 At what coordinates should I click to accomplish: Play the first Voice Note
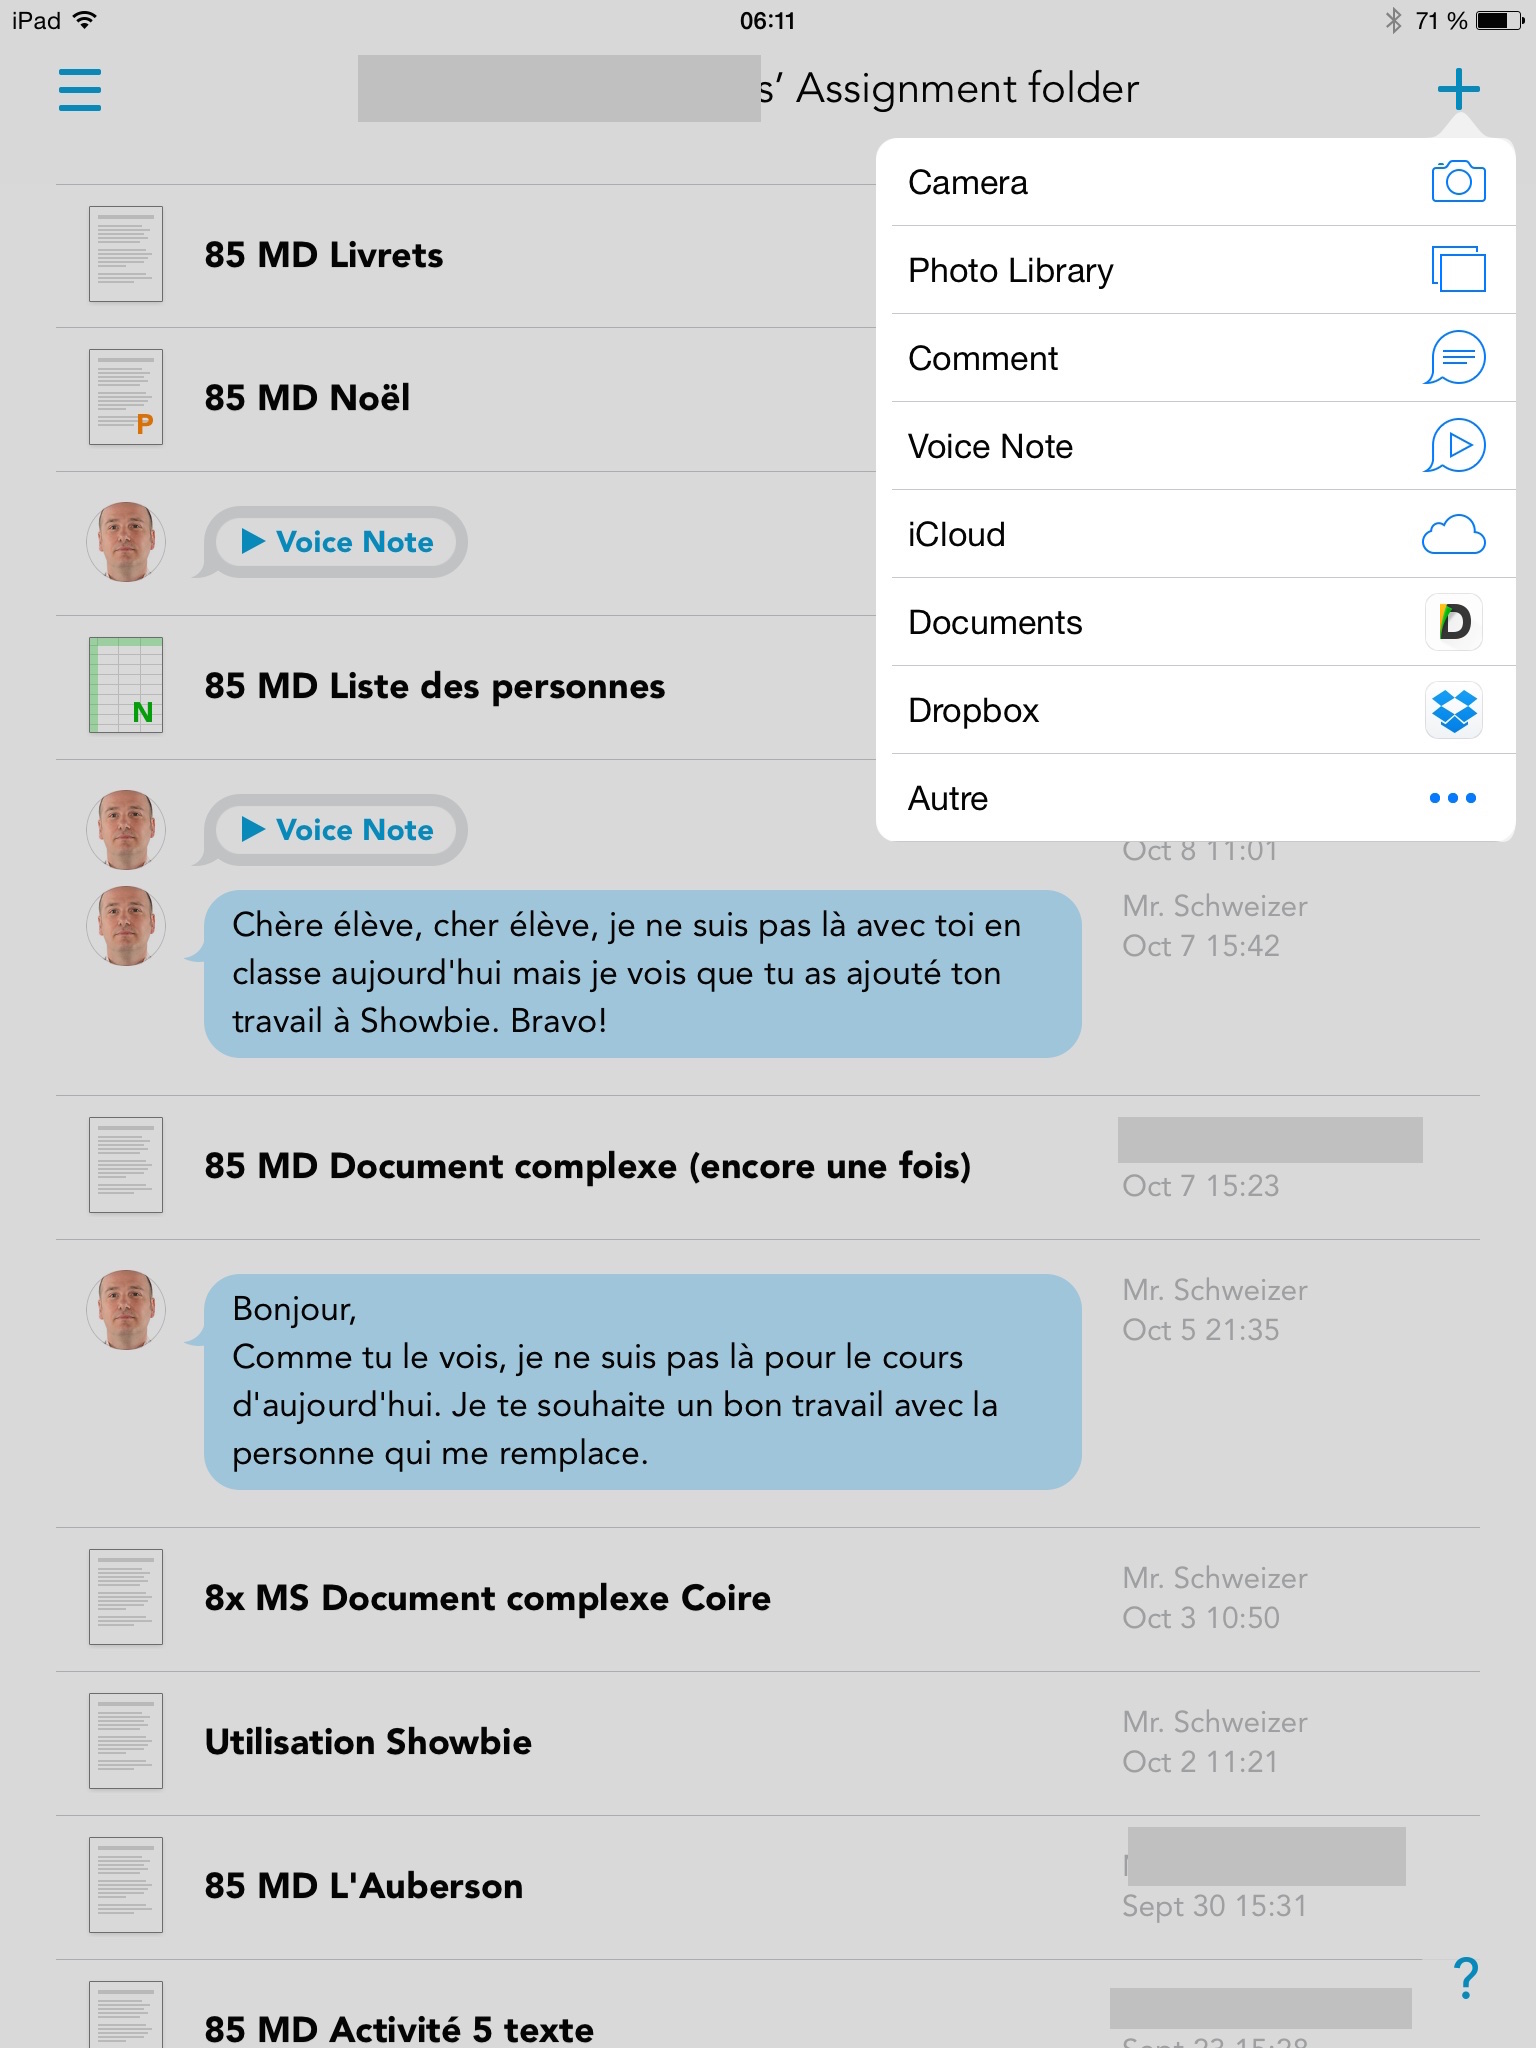[337, 542]
